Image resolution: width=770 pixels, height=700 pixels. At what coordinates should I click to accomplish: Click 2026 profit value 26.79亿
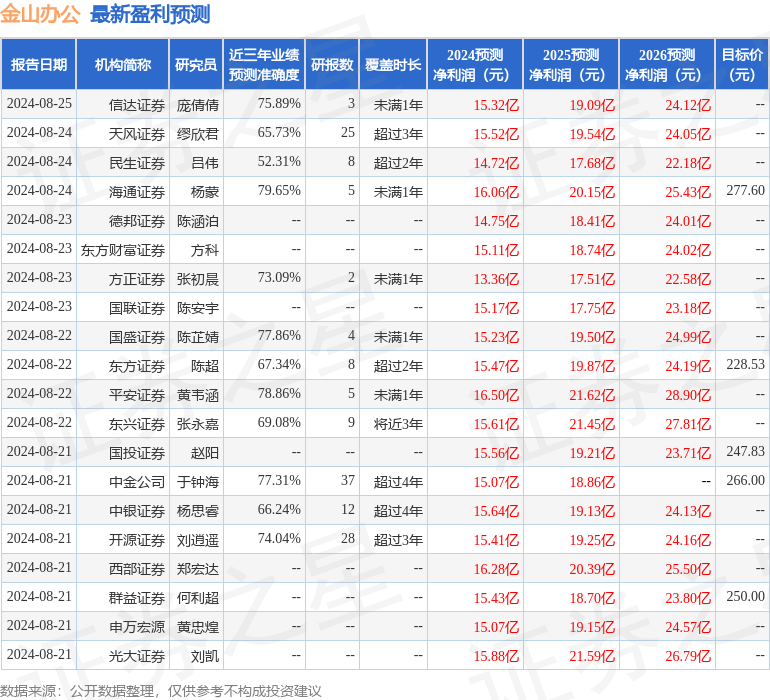pos(688,656)
